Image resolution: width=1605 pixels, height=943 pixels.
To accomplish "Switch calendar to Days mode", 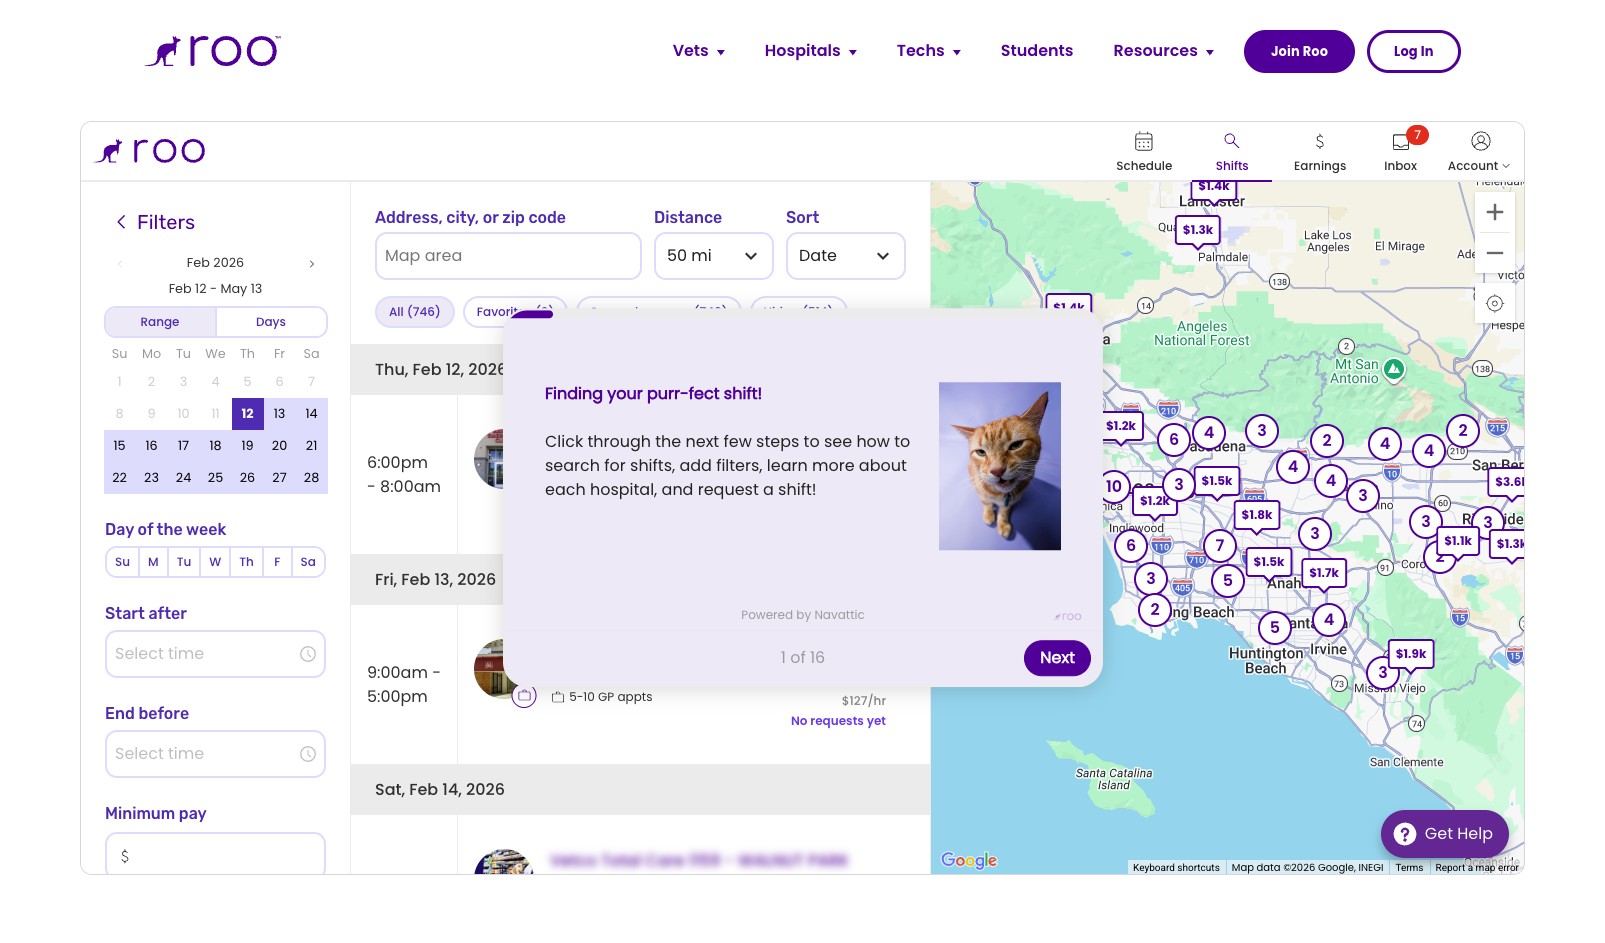I will 271,322.
